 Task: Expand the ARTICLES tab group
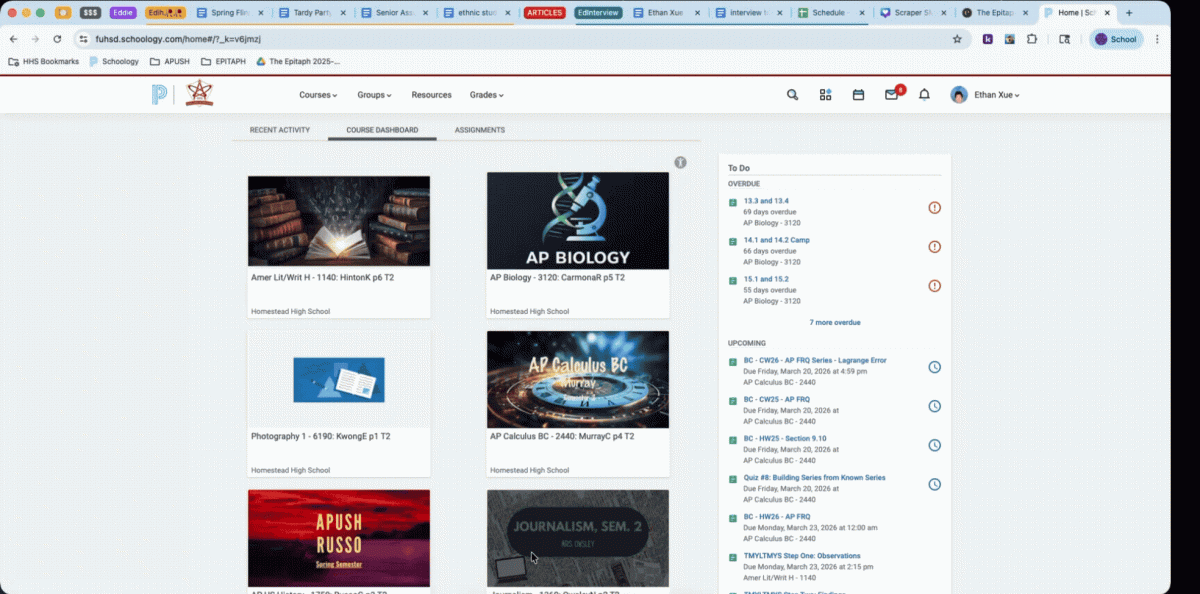[x=545, y=13]
